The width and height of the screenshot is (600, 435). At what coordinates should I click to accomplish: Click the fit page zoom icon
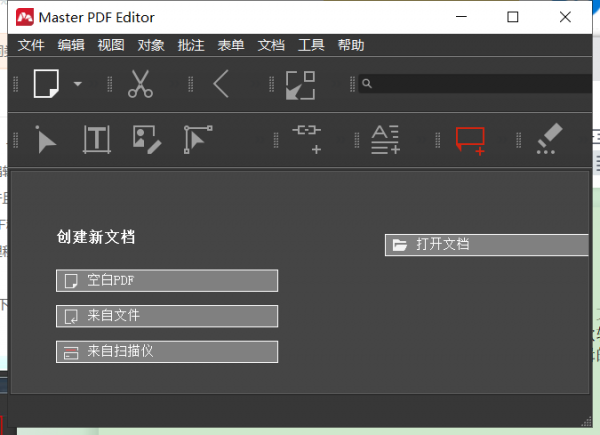click(x=300, y=85)
